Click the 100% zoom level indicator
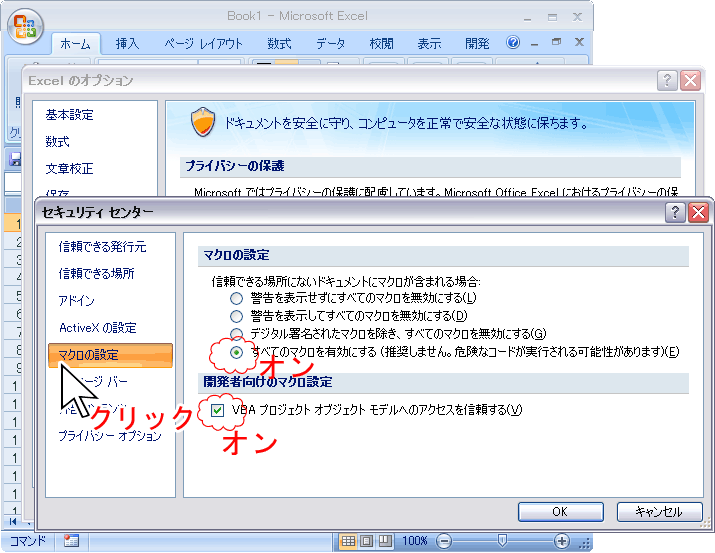Image resolution: width=715 pixels, height=553 pixels. pos(414,541)
